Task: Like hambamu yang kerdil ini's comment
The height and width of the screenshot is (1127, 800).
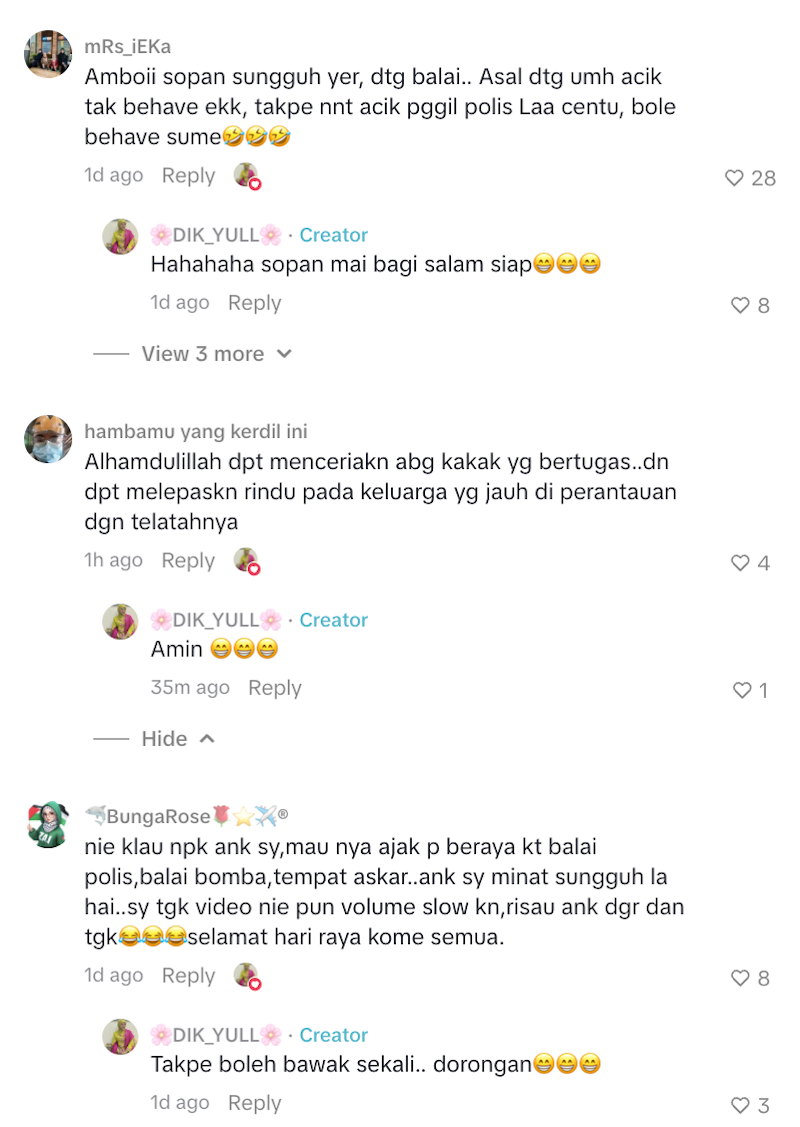Action: tap(740, 563)
